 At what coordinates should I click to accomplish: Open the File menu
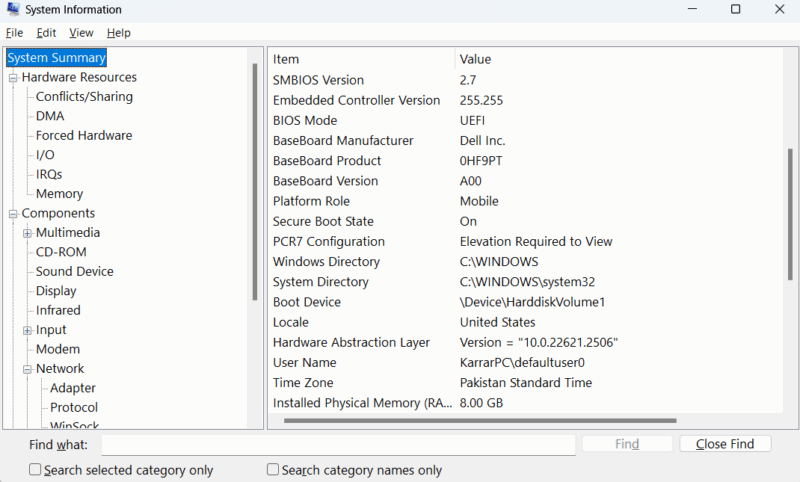[x=14, y=33]
